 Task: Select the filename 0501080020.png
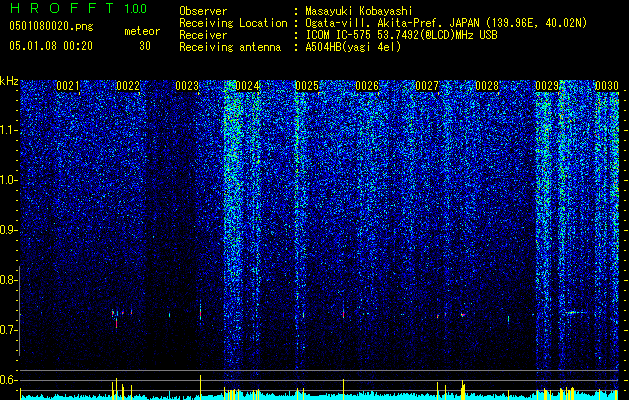point(51,27)
